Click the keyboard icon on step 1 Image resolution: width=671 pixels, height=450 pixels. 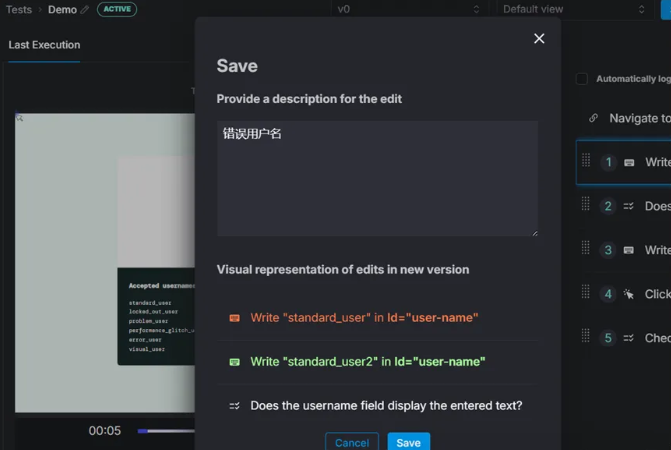tap(629, 163)
